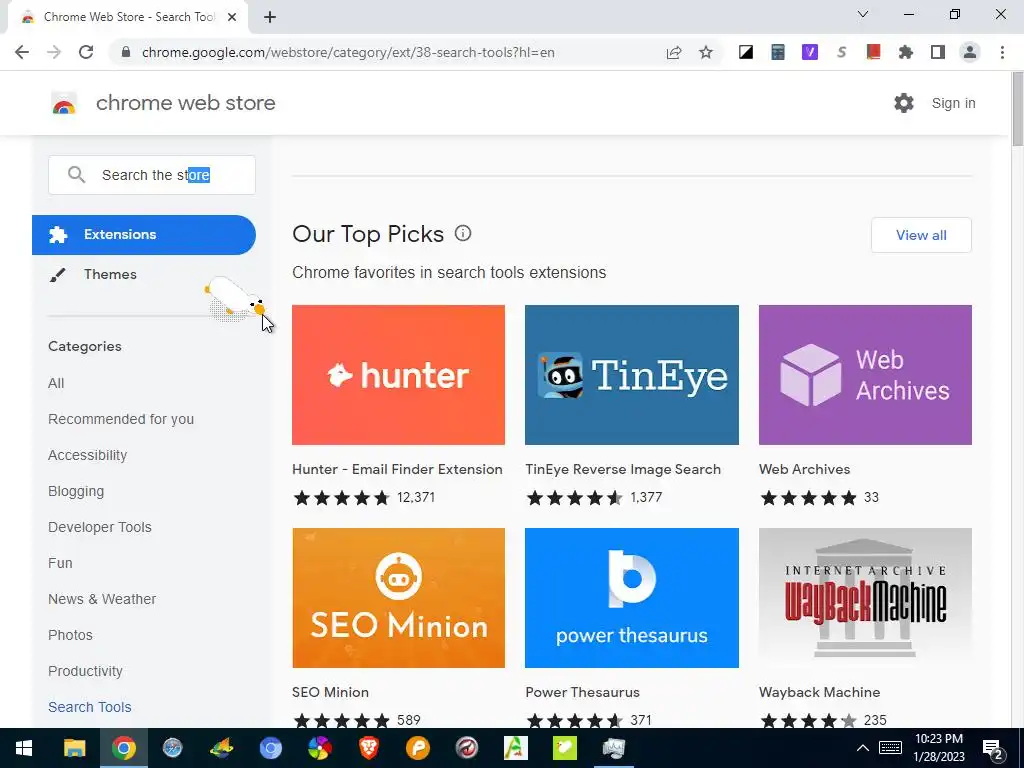Image resolution: width=1024 pixels, height=768 pixels.
Task: Open the Extensions puzzle piece menu
Action: pos(906,52)
